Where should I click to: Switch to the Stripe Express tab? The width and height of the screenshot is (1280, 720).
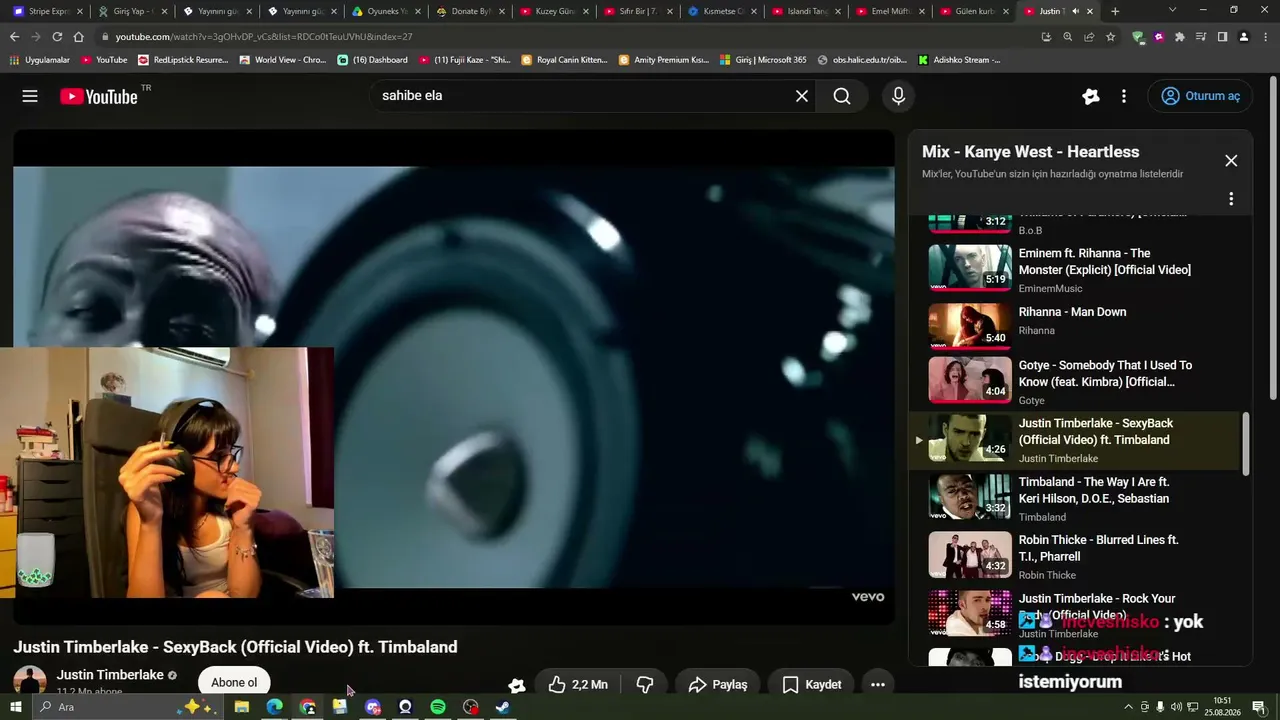[x=48, y=11]
